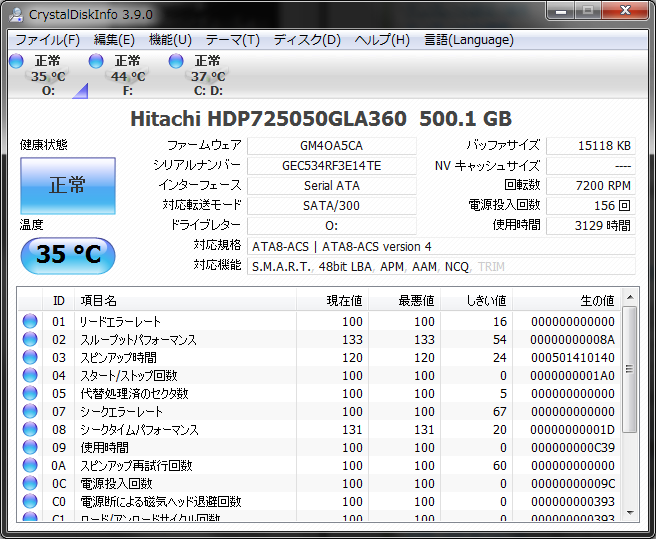Click rotation field 7200 RPM
This screenshot has width=656, height=539.
(x=591, y=185)
